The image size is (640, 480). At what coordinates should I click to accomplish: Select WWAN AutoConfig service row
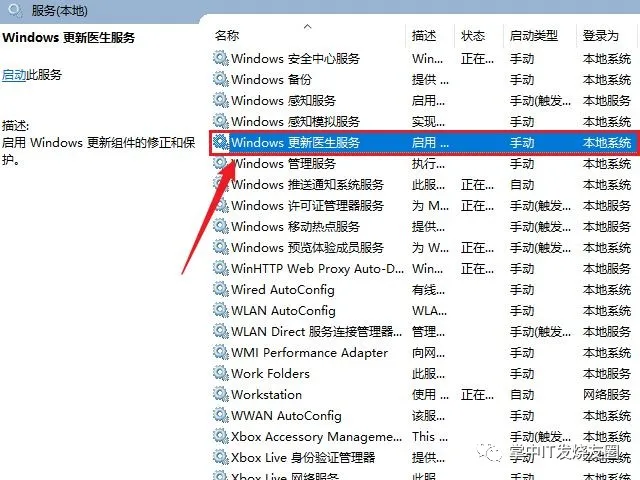pos(424,416)
